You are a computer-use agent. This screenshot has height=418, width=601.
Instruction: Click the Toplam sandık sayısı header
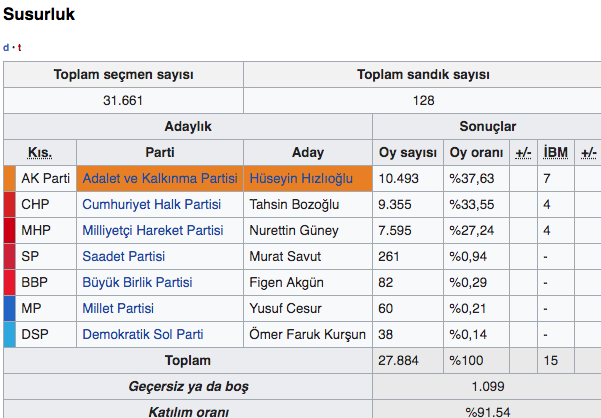pyautogui.click(x=423, y=75)
